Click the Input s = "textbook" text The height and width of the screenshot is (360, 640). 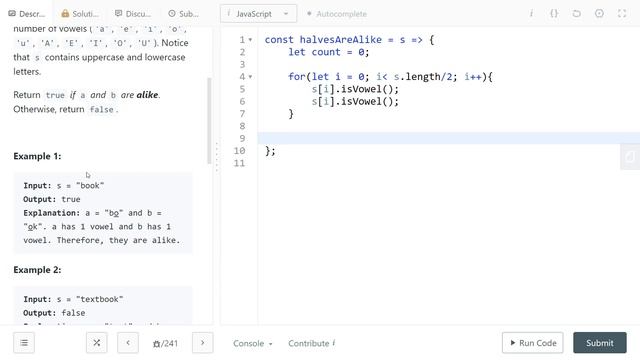73,299
